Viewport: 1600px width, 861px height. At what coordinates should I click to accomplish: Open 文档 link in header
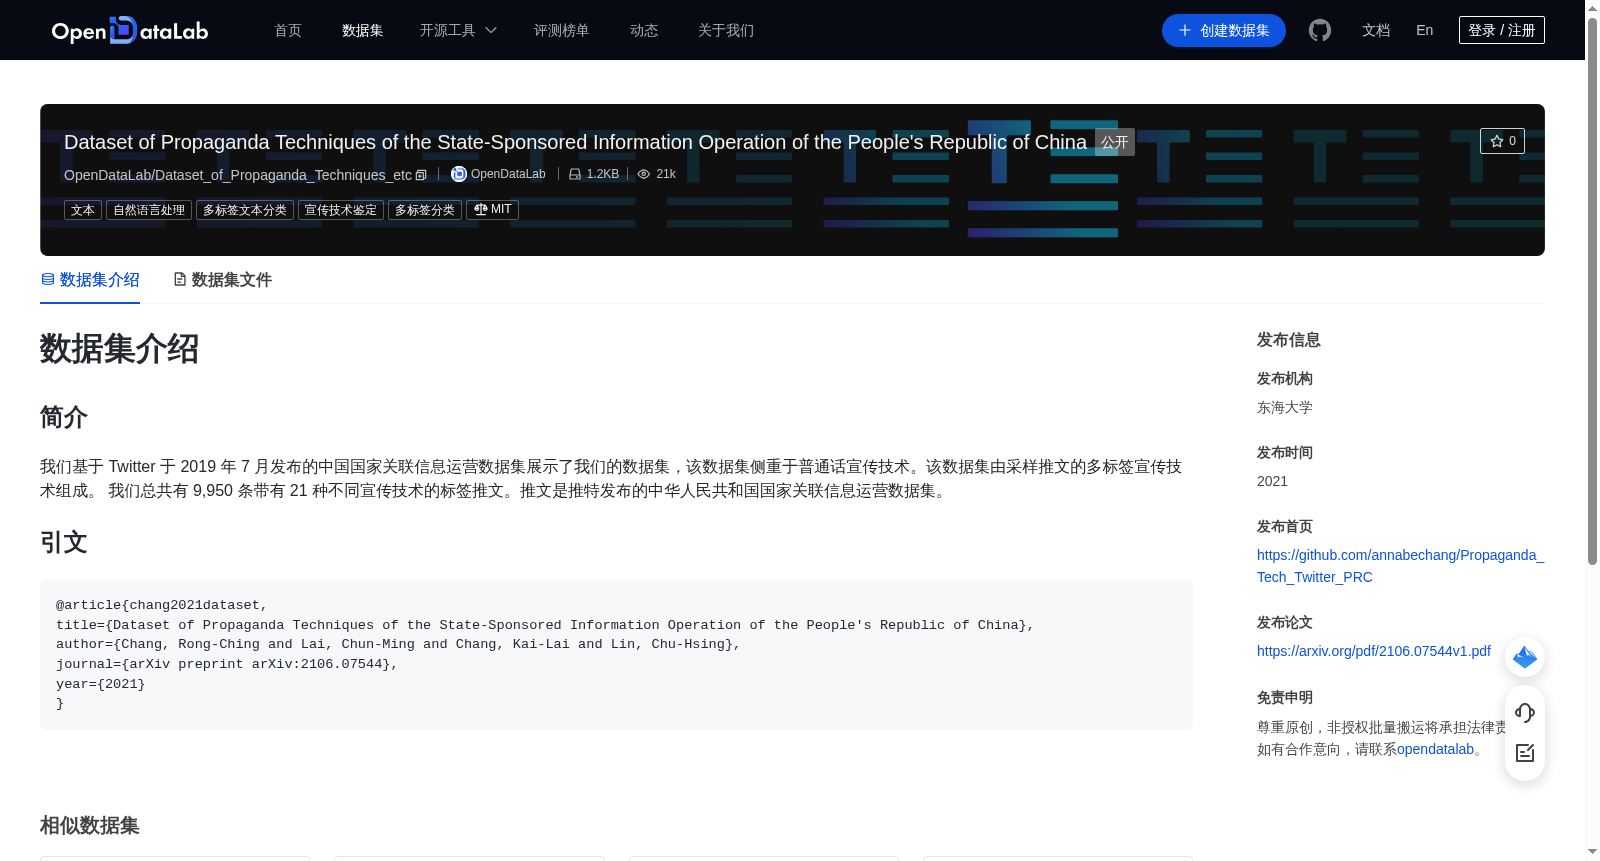point(1376,30)
